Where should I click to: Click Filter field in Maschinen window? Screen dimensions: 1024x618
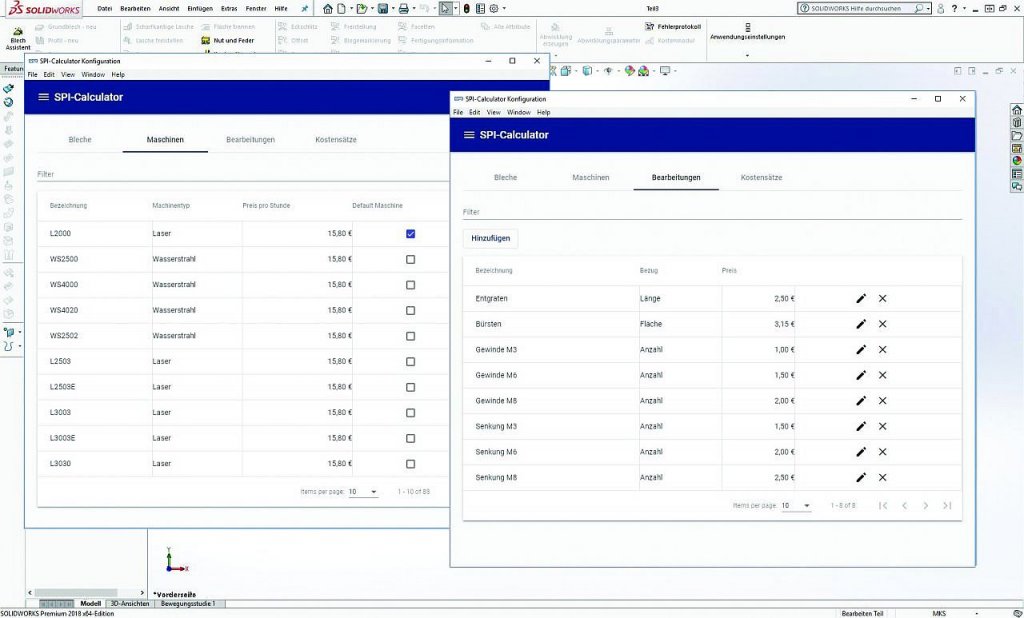(243, 174)
